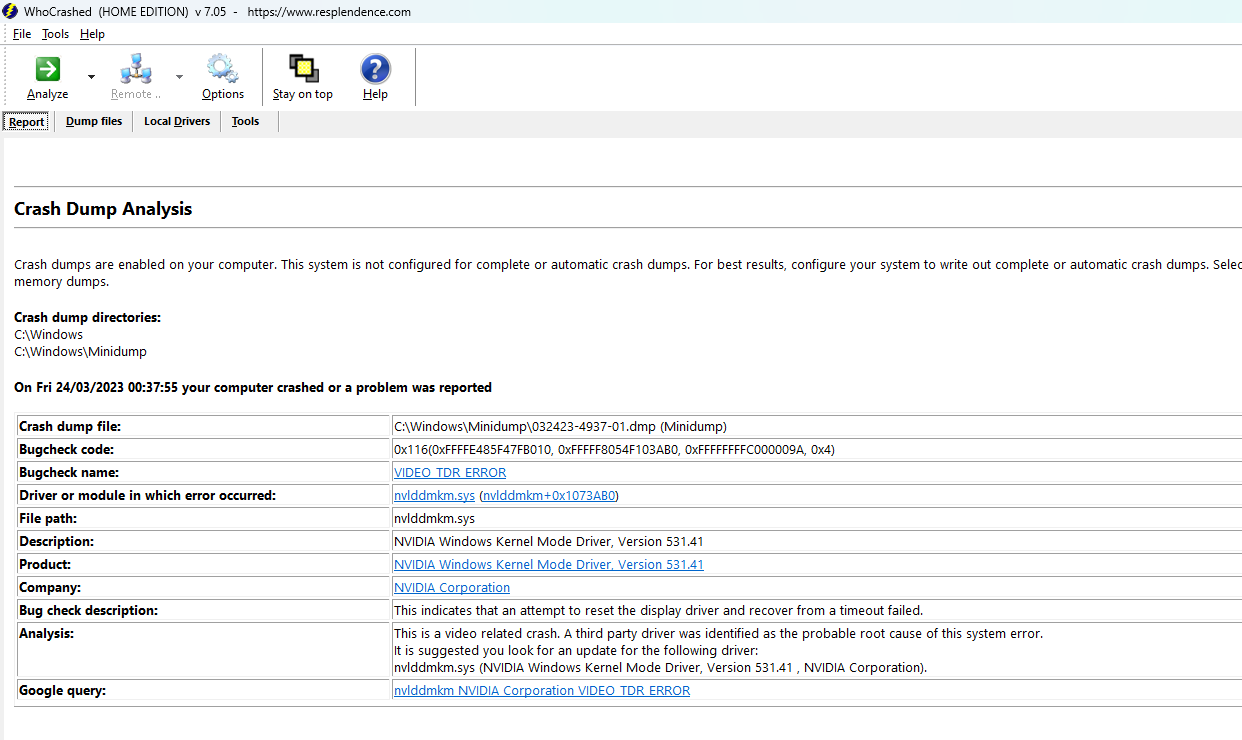The width and height of the screenshot is (1242, 740).
Task: Click the Company label cell
Action: click(204, 588)
